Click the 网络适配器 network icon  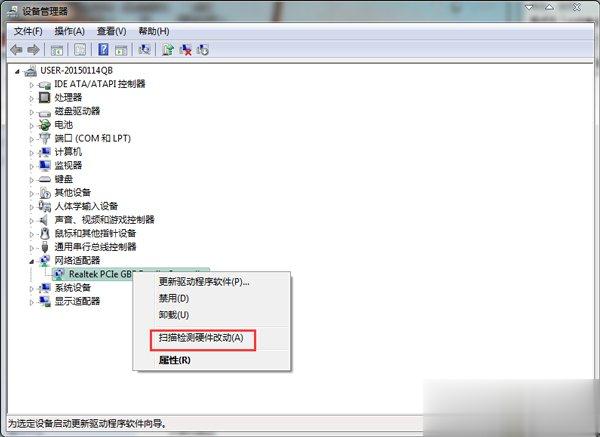(45, 261)
